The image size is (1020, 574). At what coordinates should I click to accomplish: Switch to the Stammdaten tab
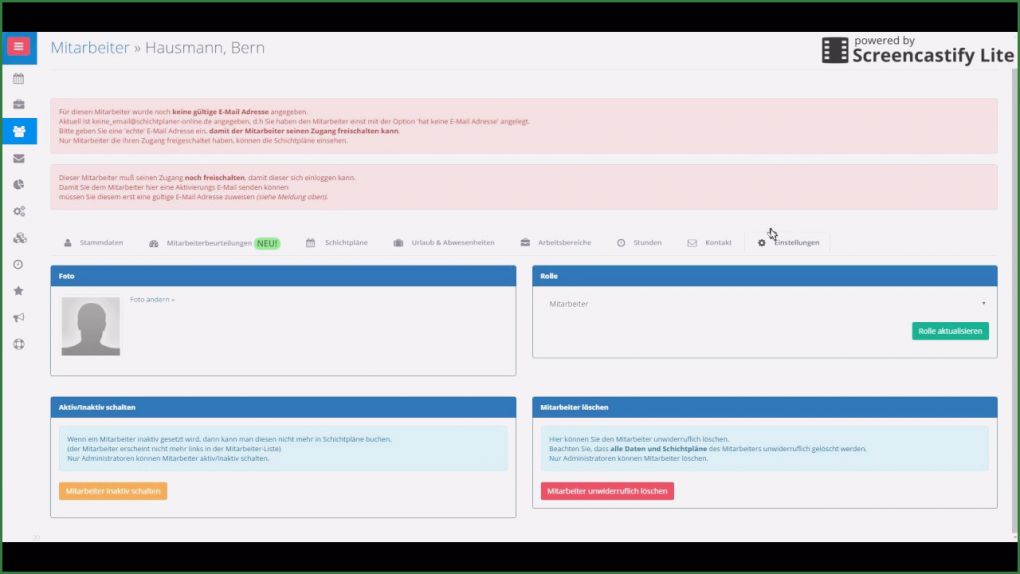(x=94, y=243)
